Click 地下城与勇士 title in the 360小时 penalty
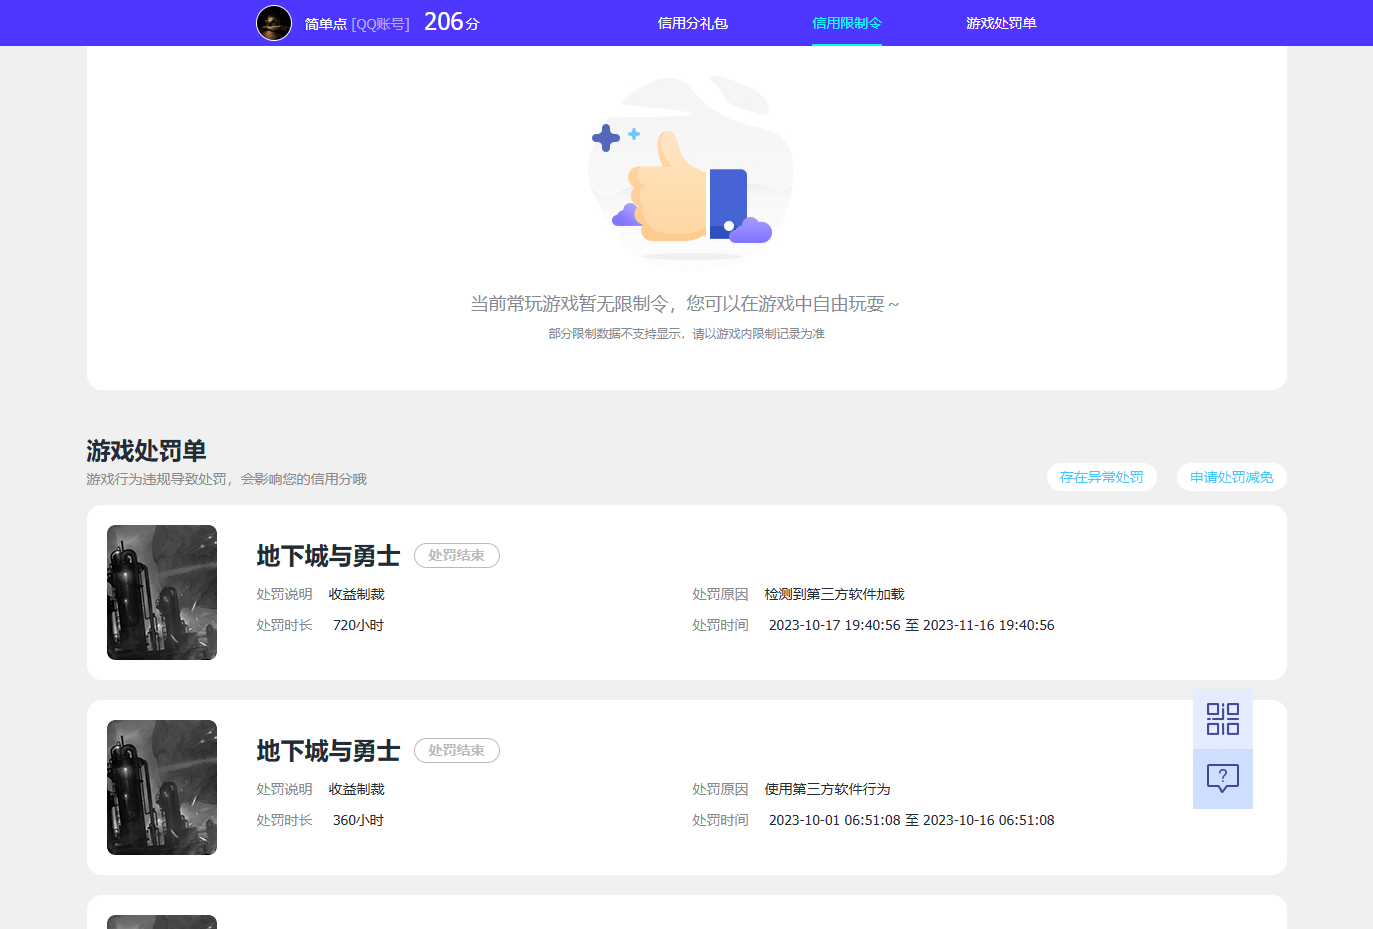Image resolution: width=1373 pixels, height=929 pixels. 328,751
